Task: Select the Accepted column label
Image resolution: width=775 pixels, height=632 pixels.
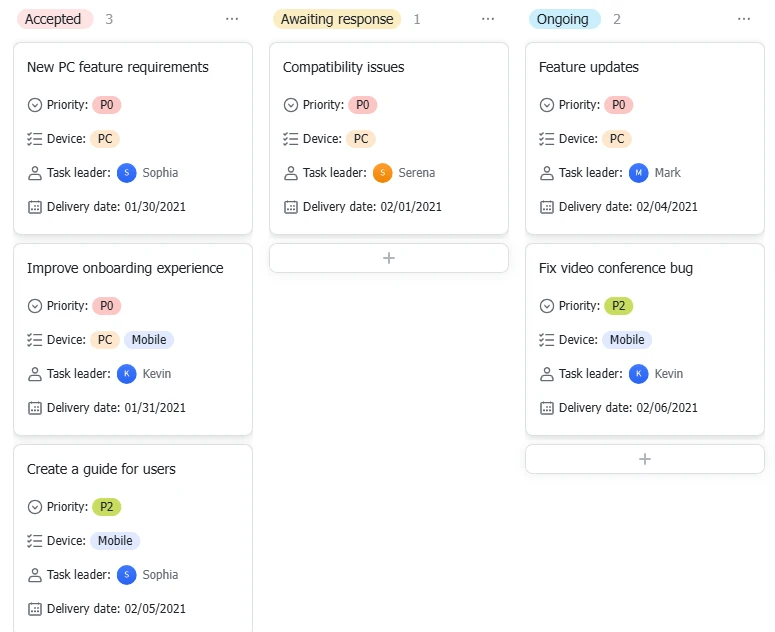Action: [x=53, y=19]
